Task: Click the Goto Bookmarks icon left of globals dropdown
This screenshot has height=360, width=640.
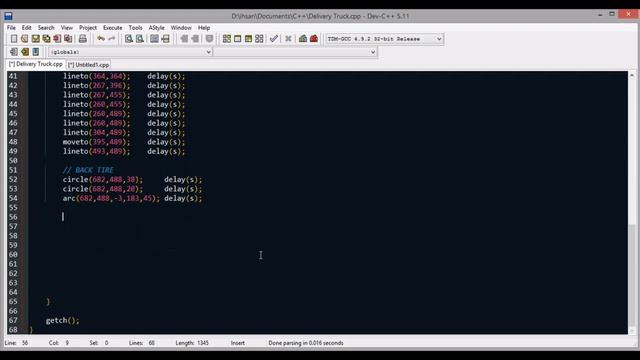Action: click(x=36, y=52)
